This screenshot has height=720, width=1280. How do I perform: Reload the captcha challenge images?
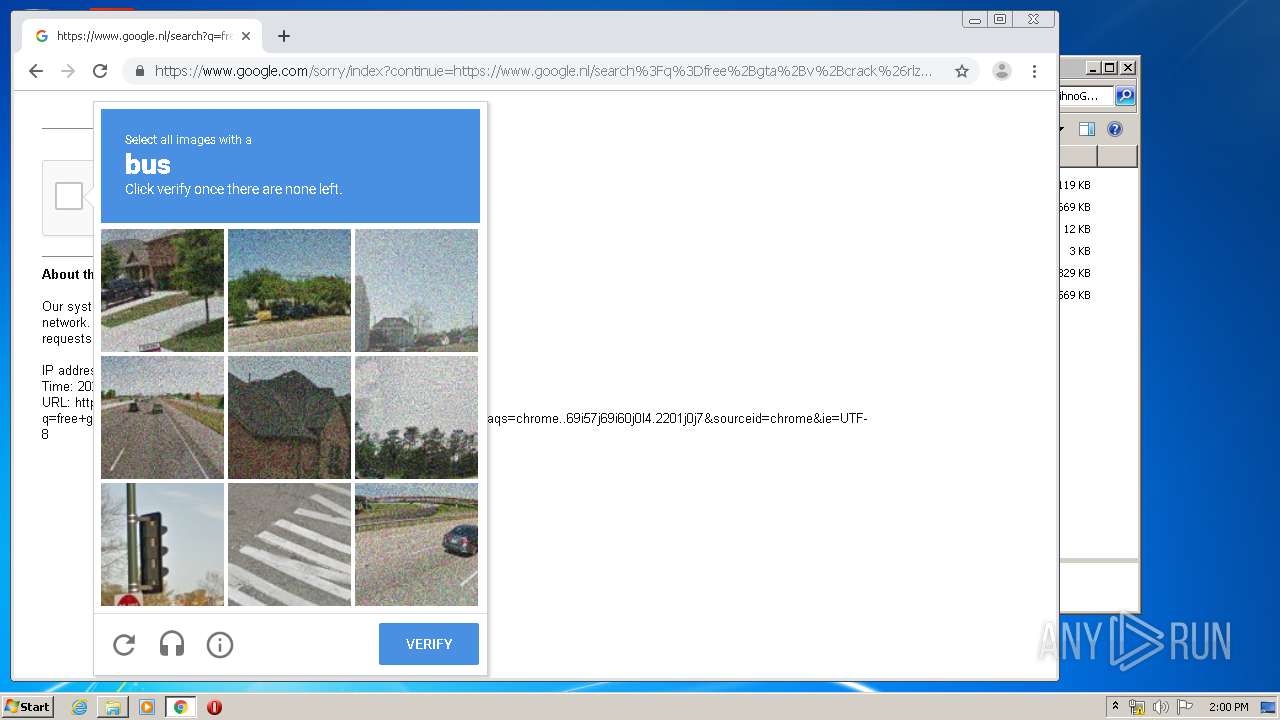[x=124, y=645]
